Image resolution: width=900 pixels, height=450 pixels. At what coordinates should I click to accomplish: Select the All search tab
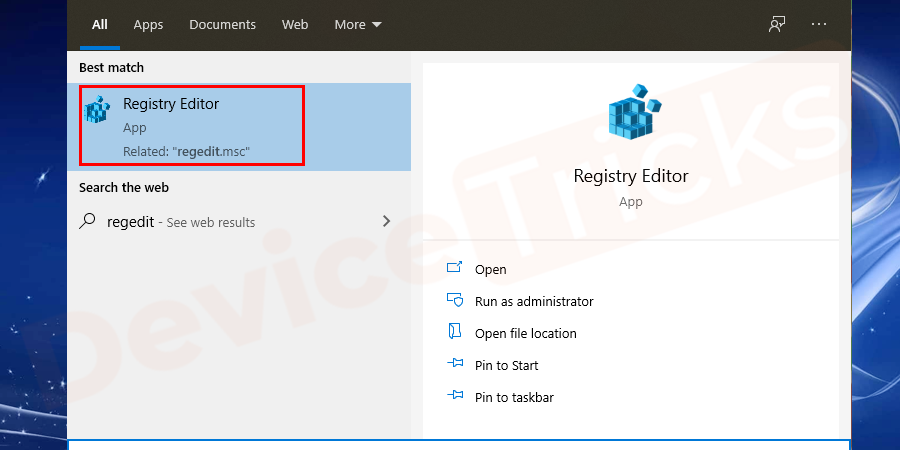[100, 25]
